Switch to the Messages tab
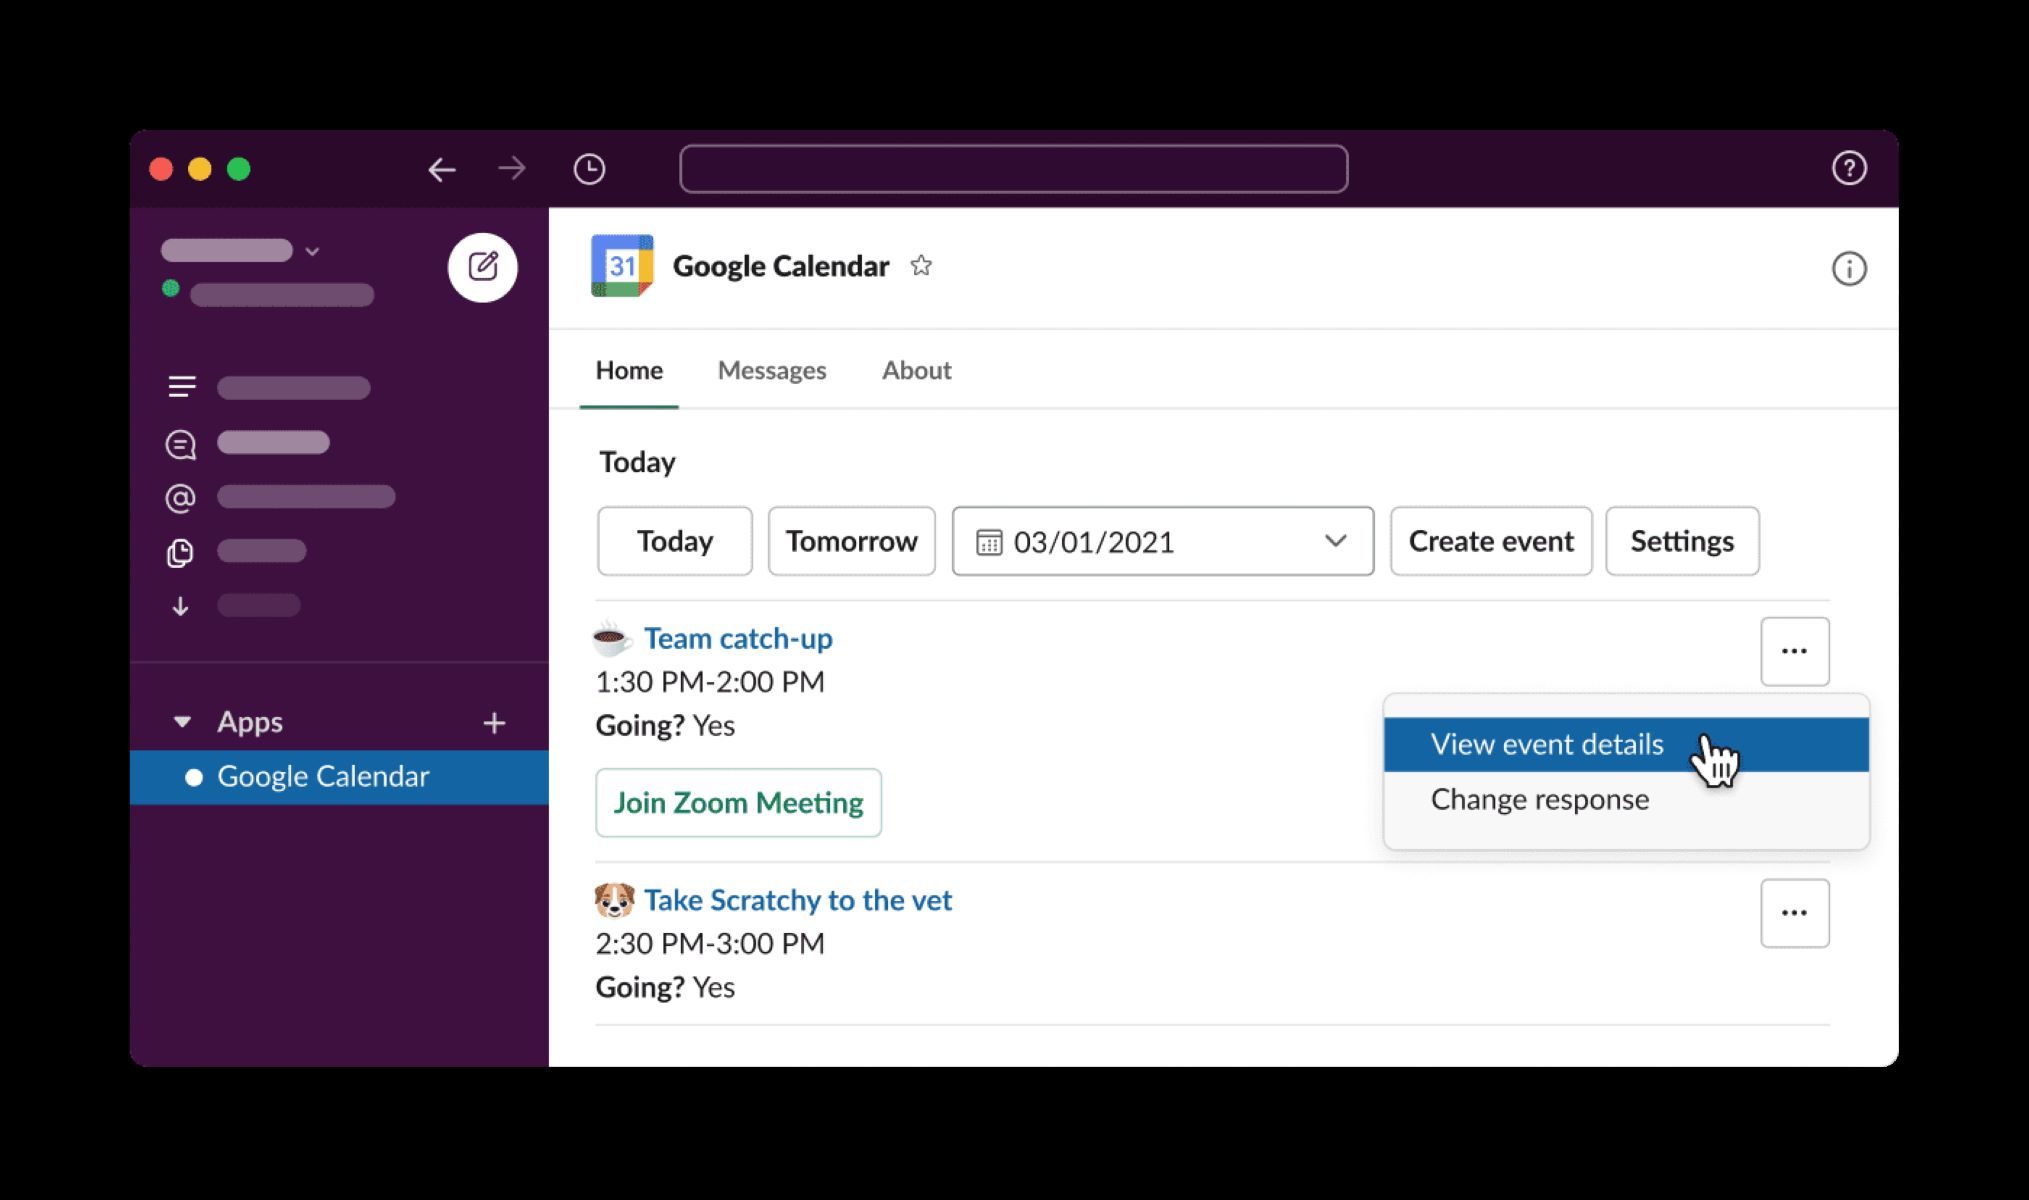This screenshot has height=1200, width=2029. tap(771, 370)
